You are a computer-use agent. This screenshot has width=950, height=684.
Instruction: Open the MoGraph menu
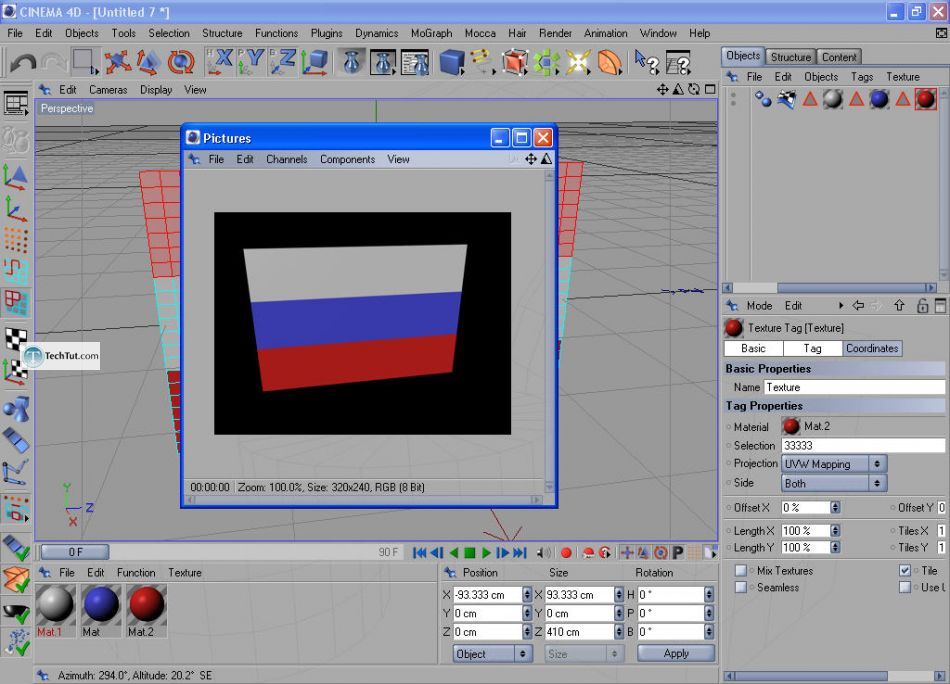click(x=431, y=33)
